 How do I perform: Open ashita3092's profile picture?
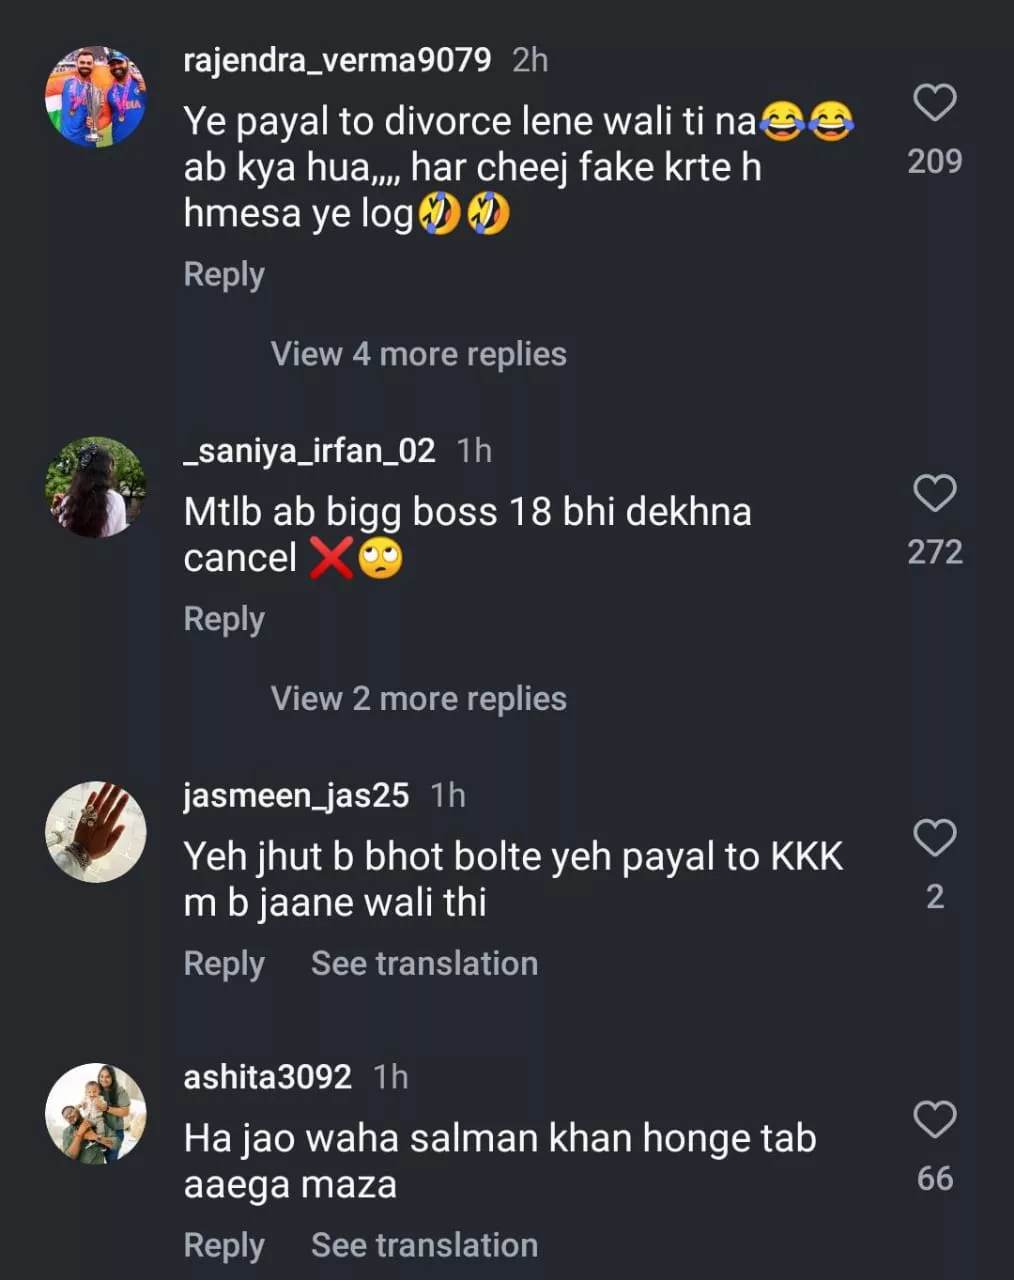pyautogui.click(x=96, y=1113)
